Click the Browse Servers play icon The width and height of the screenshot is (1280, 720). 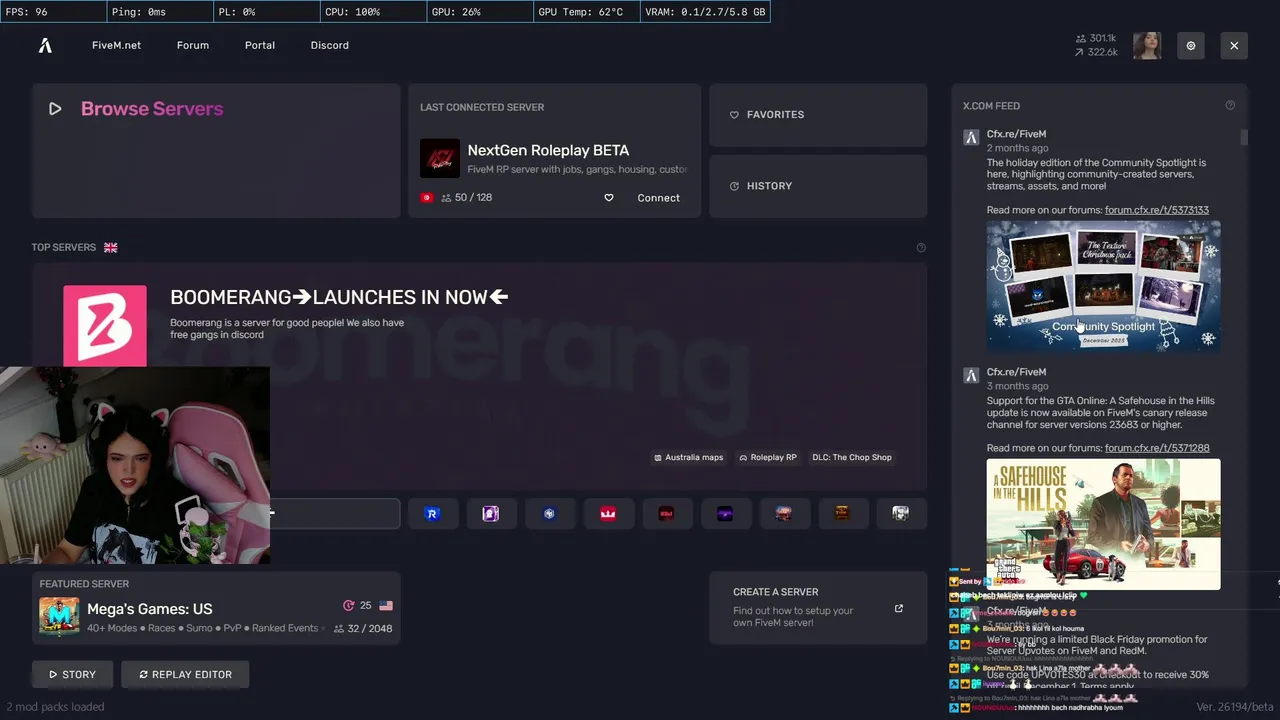click(55, 109)
